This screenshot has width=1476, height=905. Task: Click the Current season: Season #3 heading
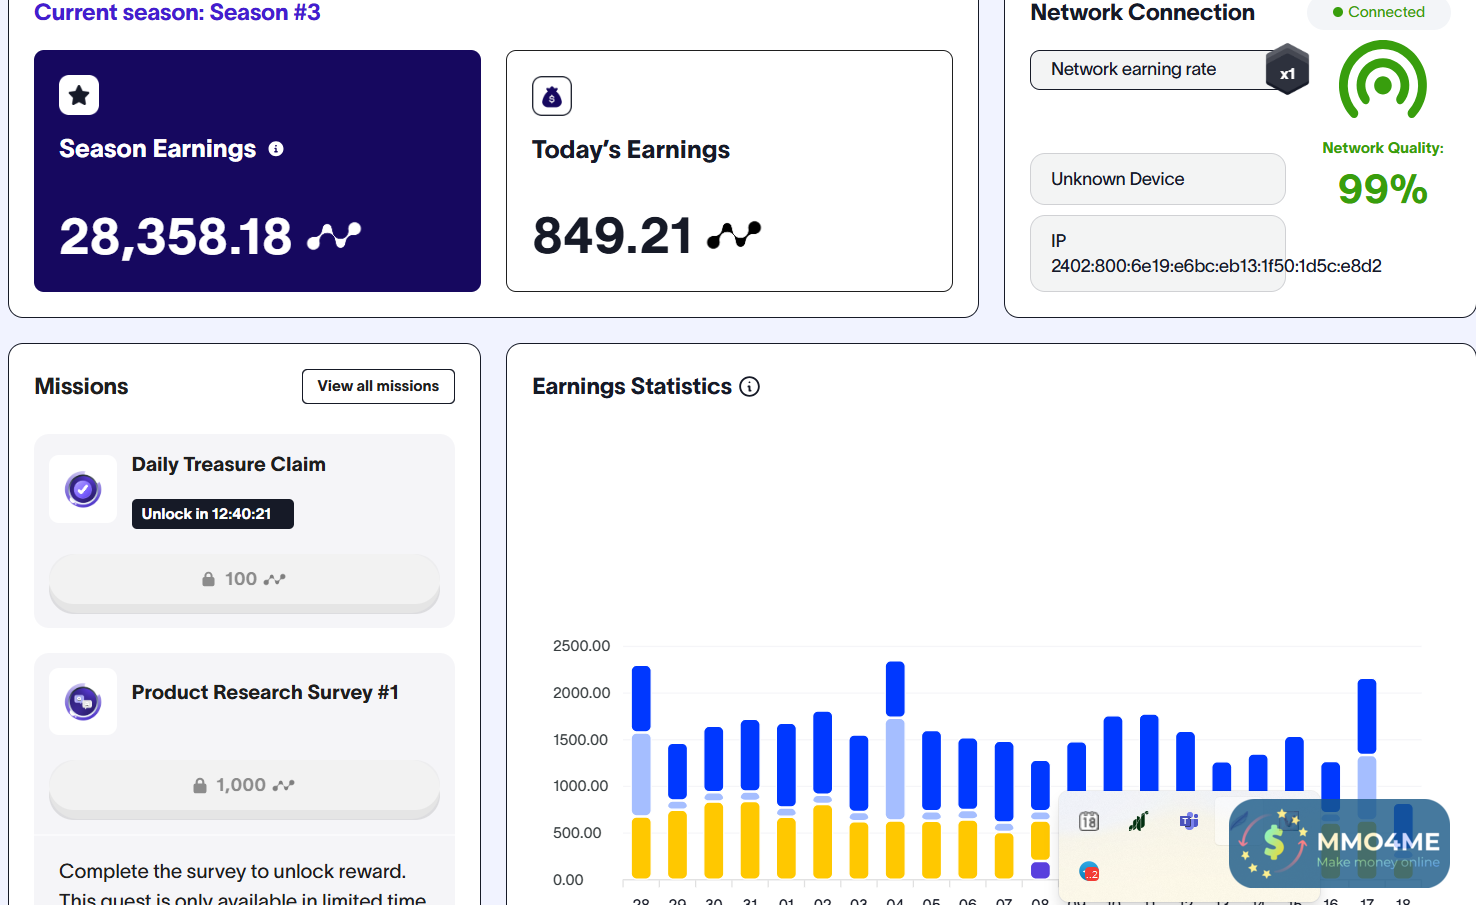coord(177,13)
